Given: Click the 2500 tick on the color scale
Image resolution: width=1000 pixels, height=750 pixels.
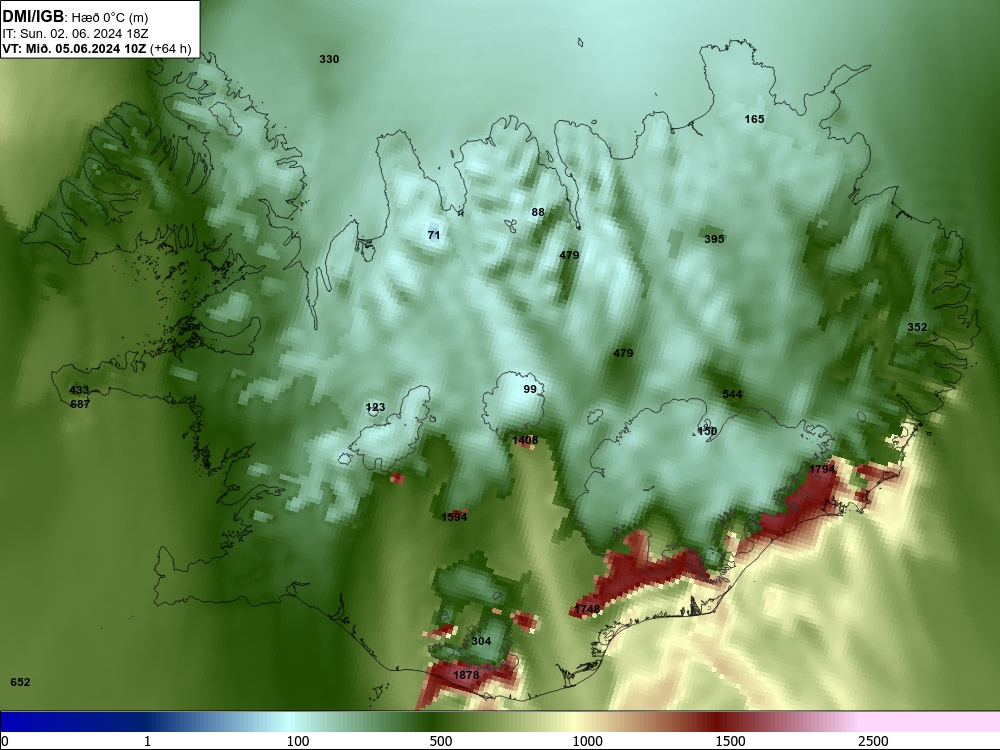Looking at the screenshot, I should tap(873, 741).
